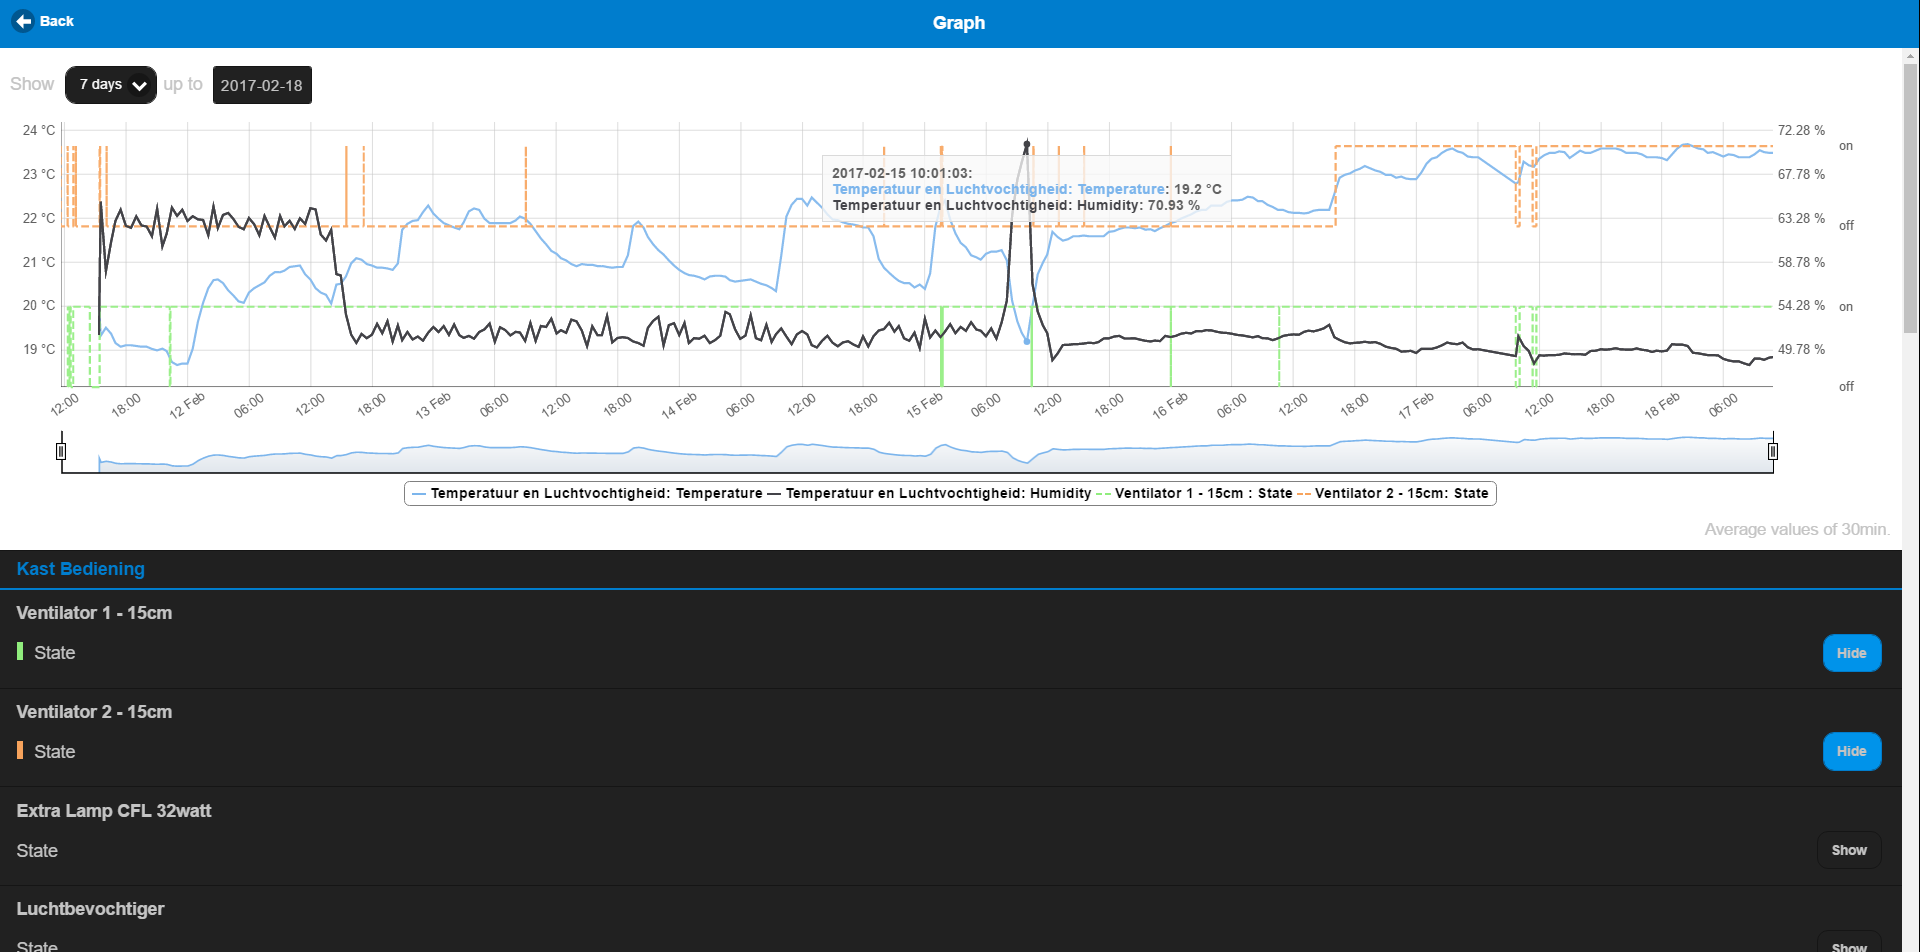
Task: Click the right range selector handle
Action: point(1773,451)
